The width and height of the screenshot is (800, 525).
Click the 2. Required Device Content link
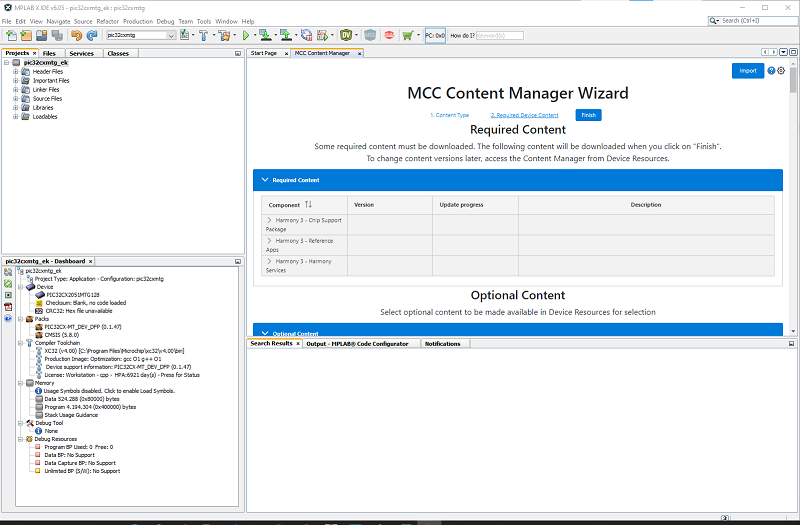pyautogui.click(x=524, y=115)
